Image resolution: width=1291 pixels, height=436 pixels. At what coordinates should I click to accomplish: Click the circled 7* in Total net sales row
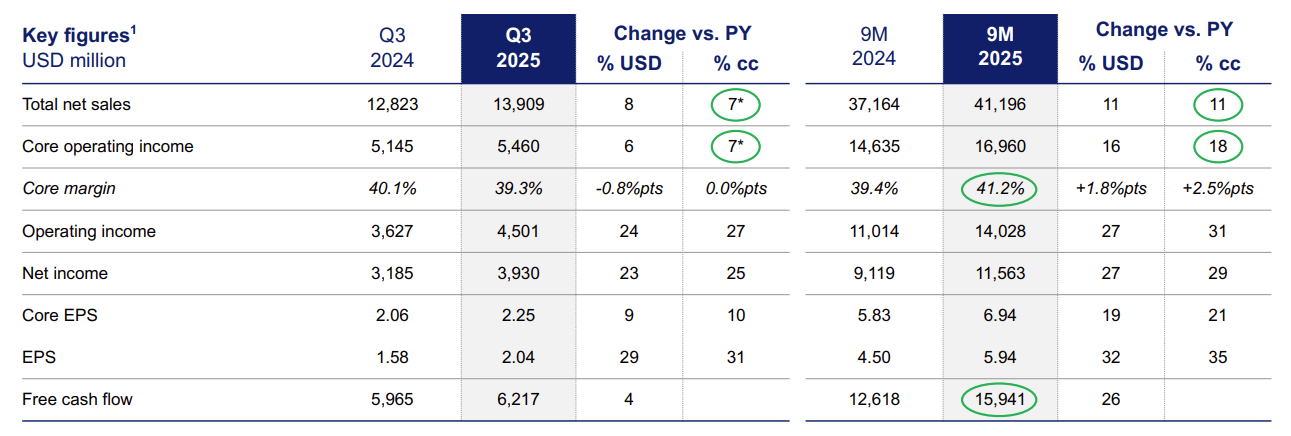click(735, 104)
